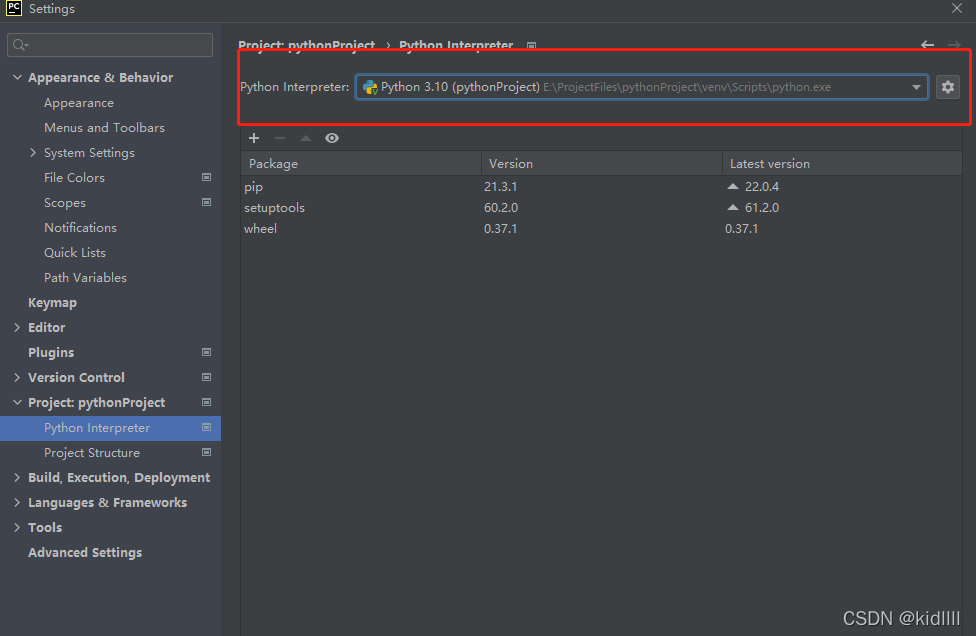976x636 pixels.
Task: Click wheel latest version 0.37.1 cell
Action: (741, 228)
